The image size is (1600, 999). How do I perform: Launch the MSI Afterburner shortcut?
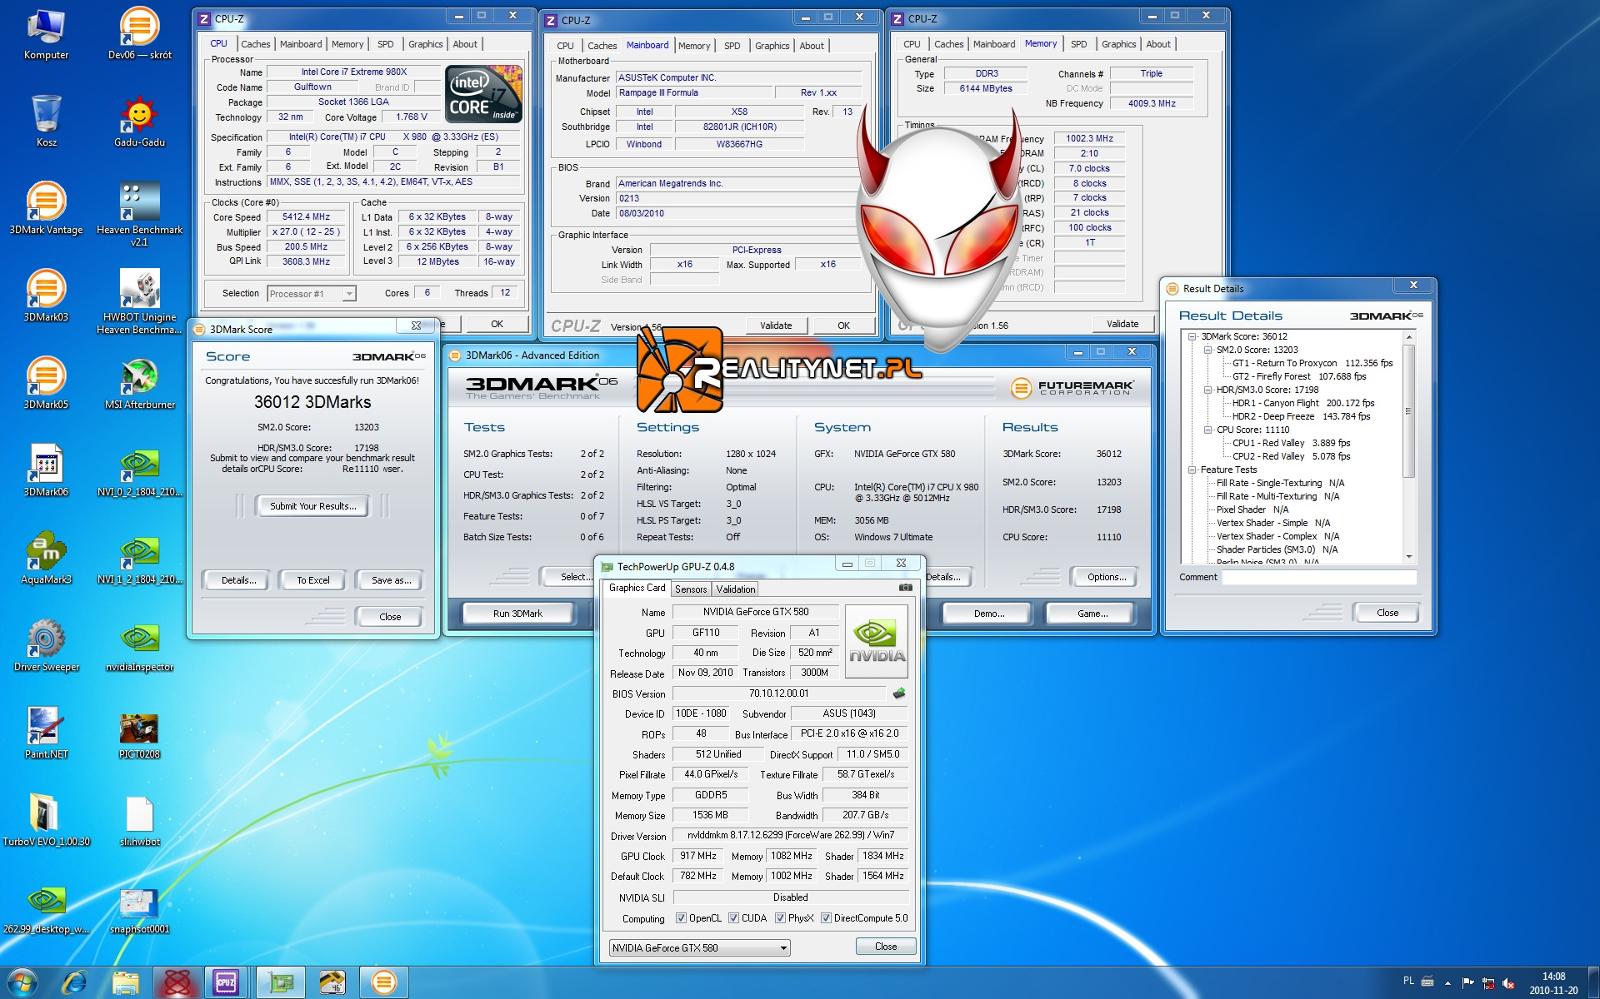coord(139,383)
